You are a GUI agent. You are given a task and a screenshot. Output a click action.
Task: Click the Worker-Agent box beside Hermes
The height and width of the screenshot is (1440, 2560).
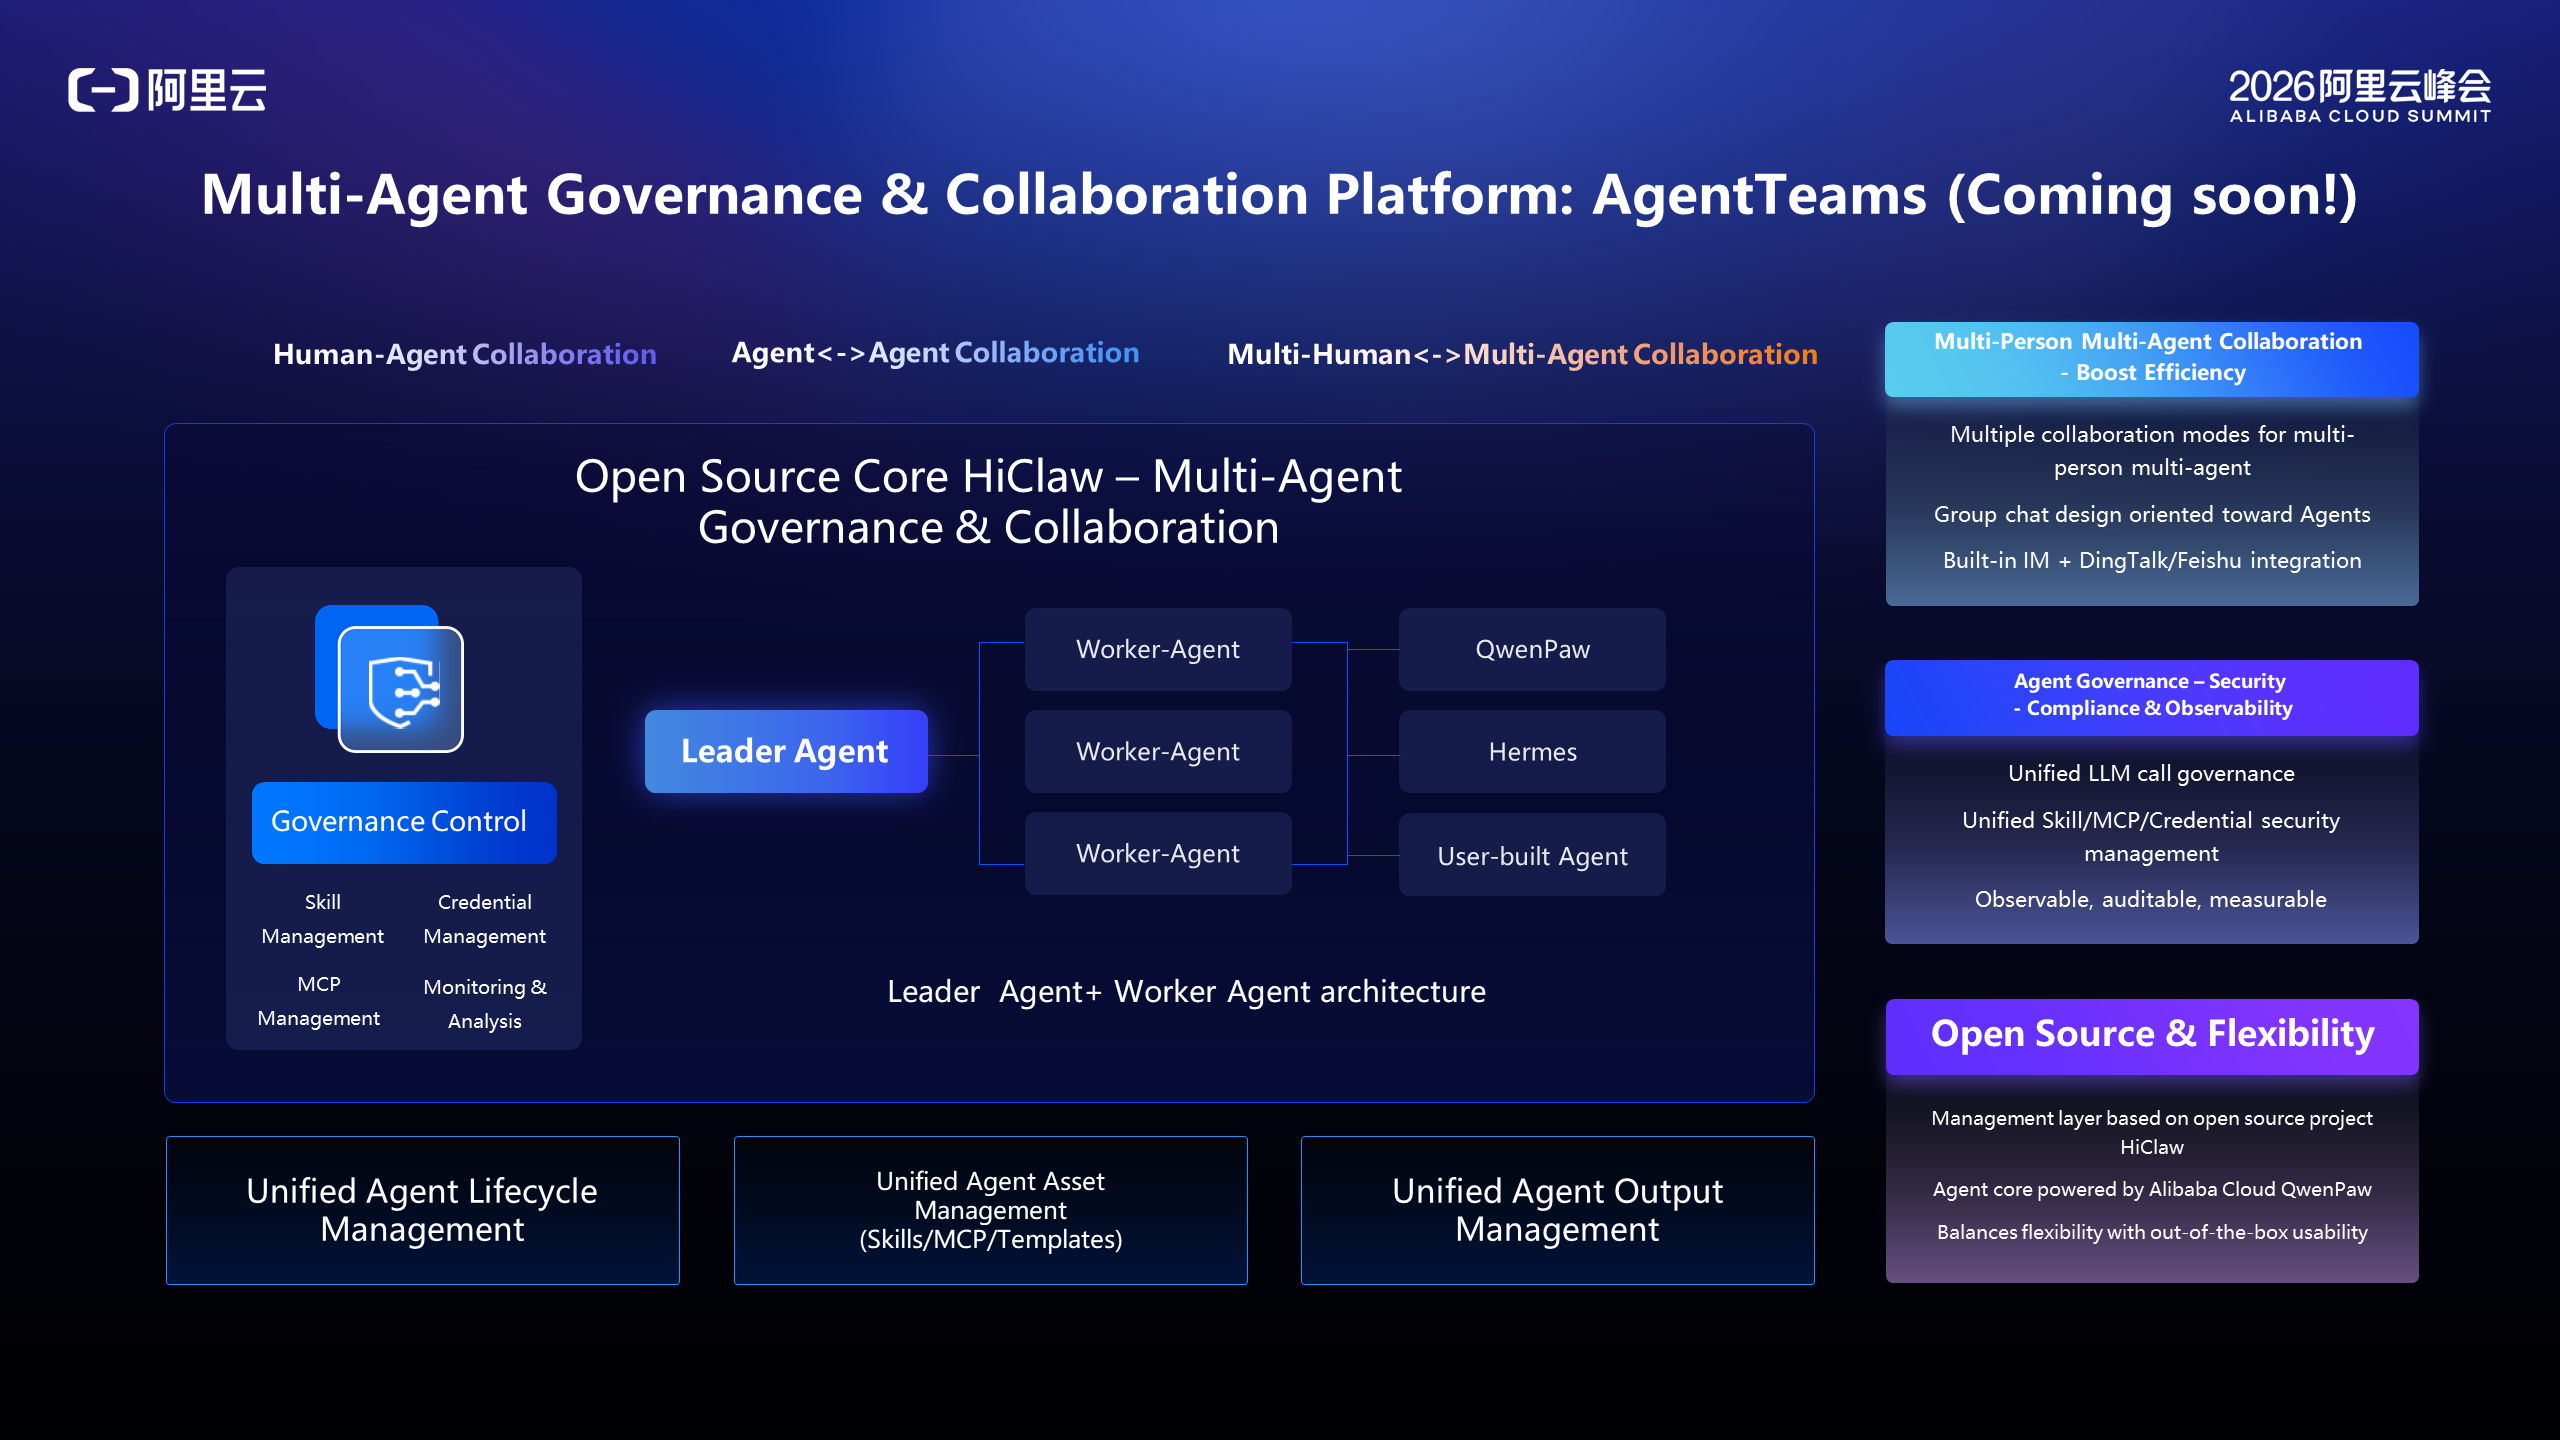tap(1158, 751)
